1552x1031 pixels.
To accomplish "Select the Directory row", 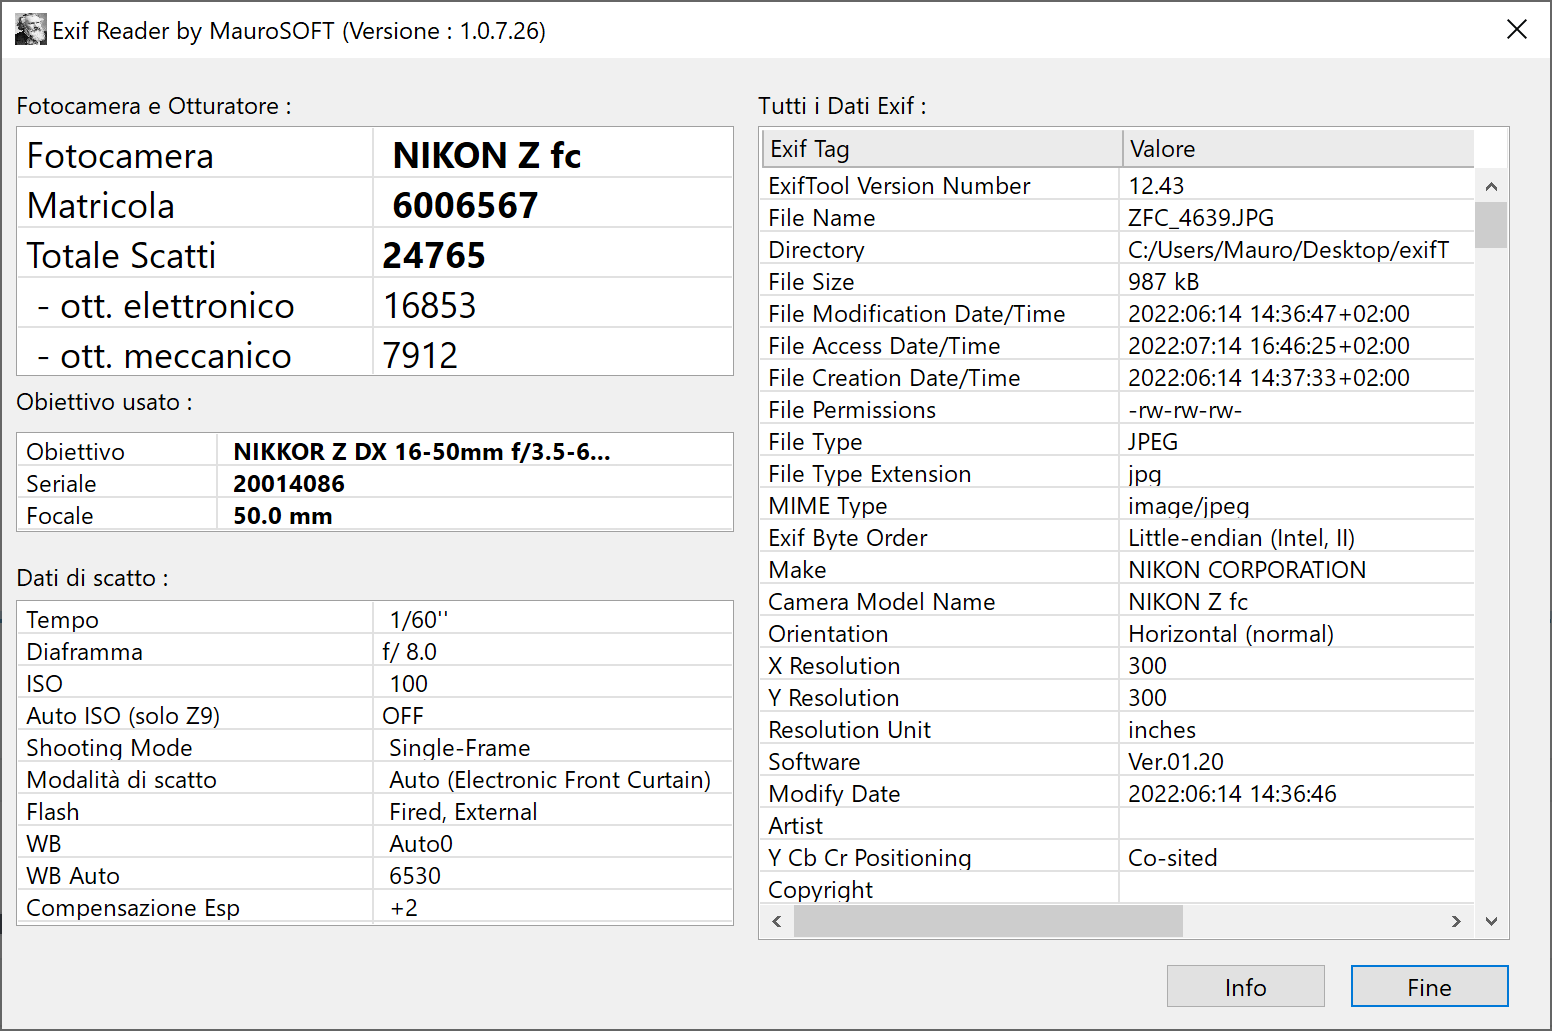I will 1118,250.
